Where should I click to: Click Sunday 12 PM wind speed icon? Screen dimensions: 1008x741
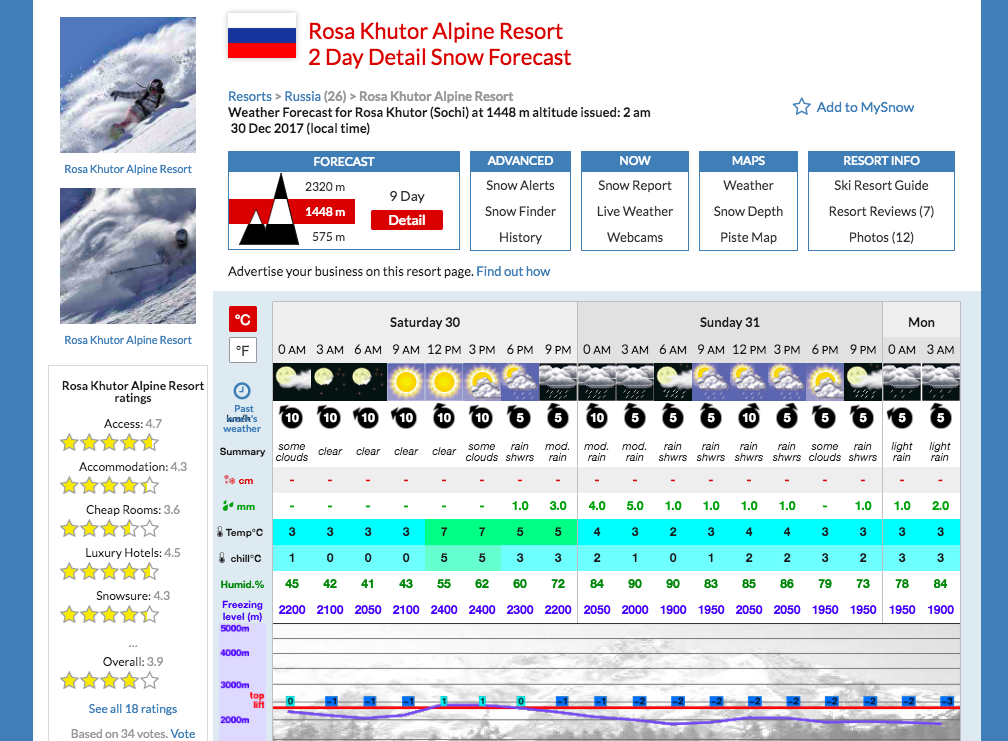pyautogui.click(x=749, y=417)
